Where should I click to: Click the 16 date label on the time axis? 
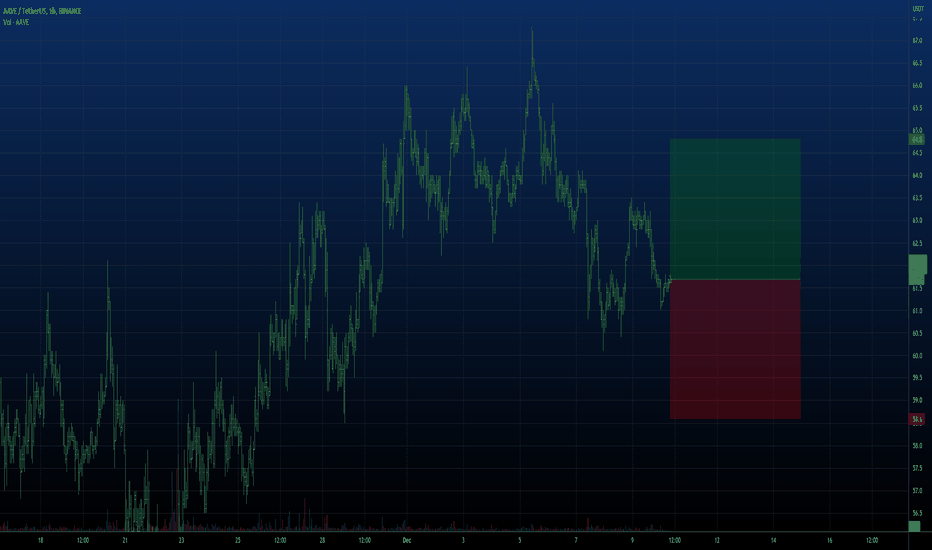coord(830,540)
